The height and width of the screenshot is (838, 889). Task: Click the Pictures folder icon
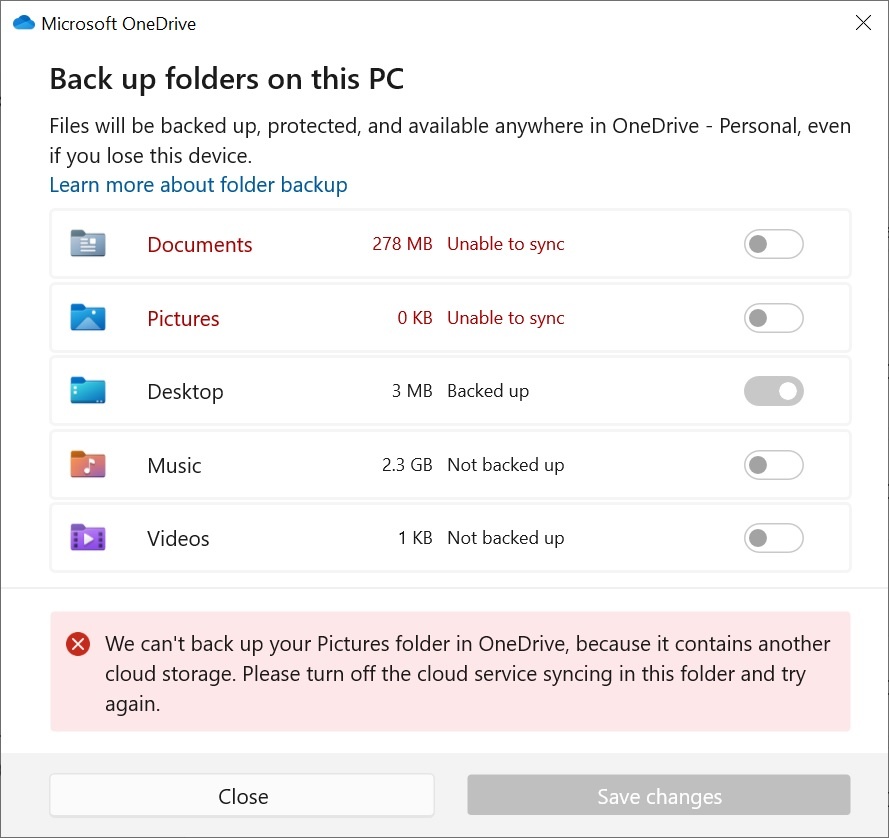click(88, 318)
